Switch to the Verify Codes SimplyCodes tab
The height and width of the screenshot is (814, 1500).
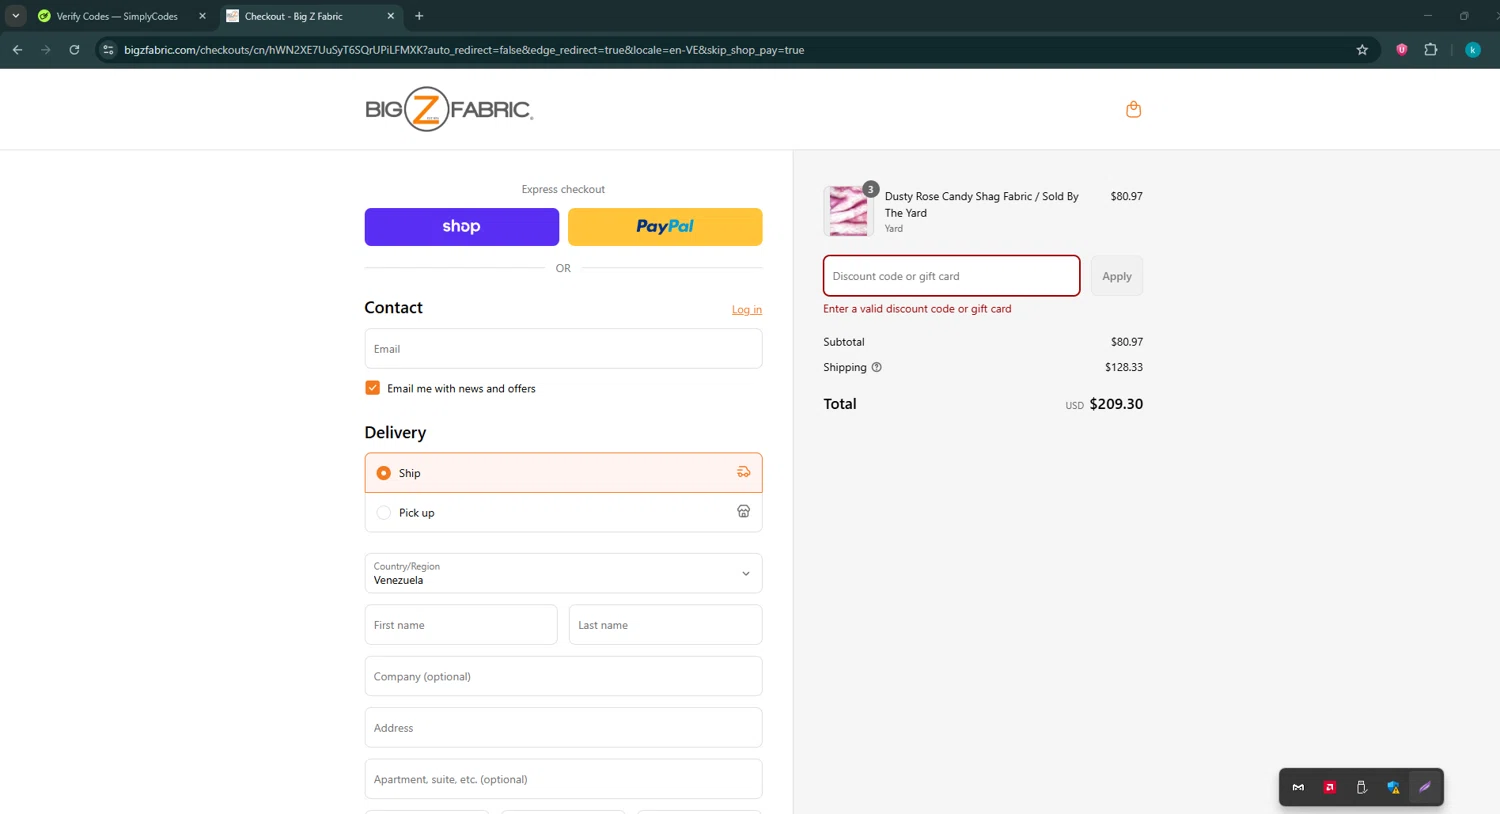pyautogui.click(x=117, y=16)
